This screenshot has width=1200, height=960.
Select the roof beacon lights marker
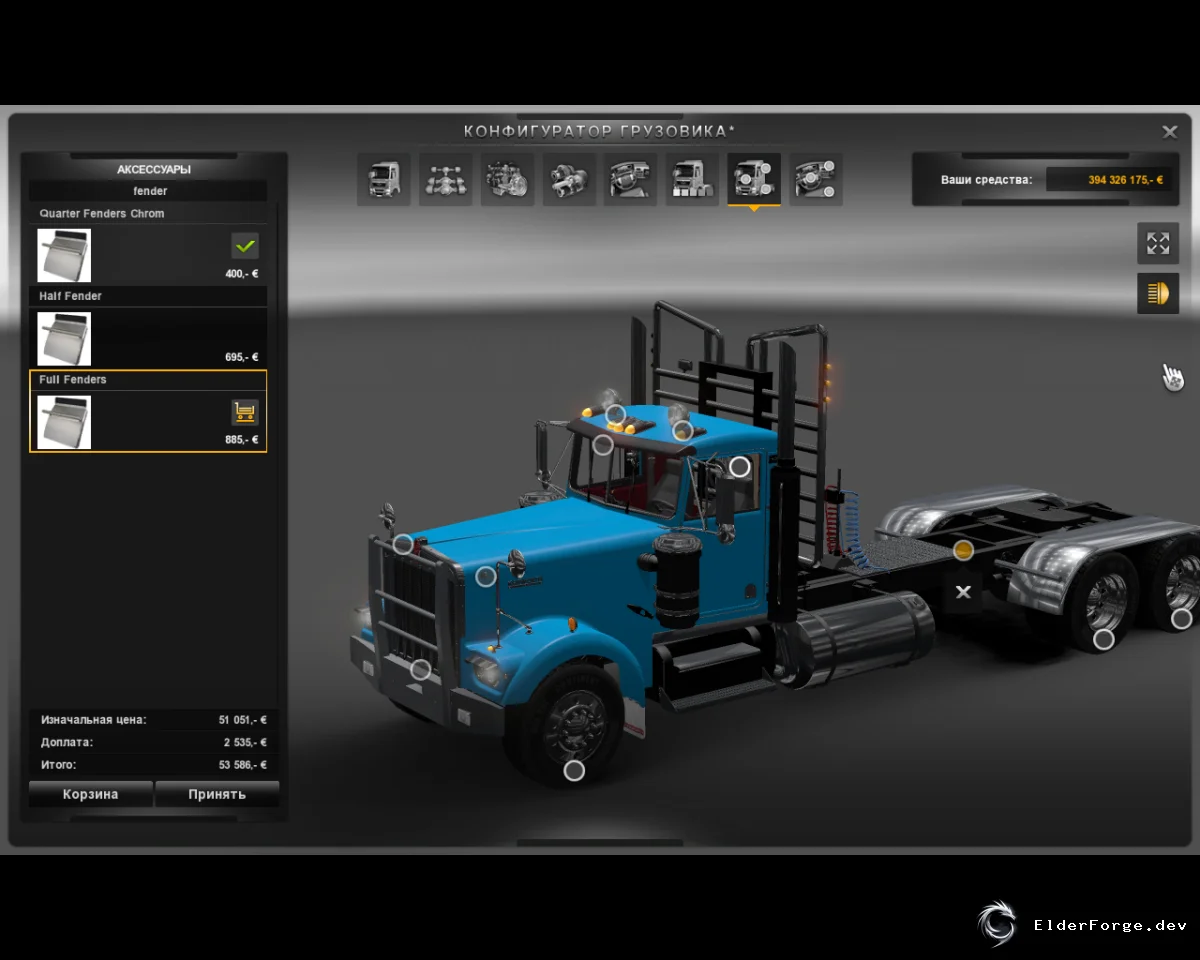coord(616,414)
